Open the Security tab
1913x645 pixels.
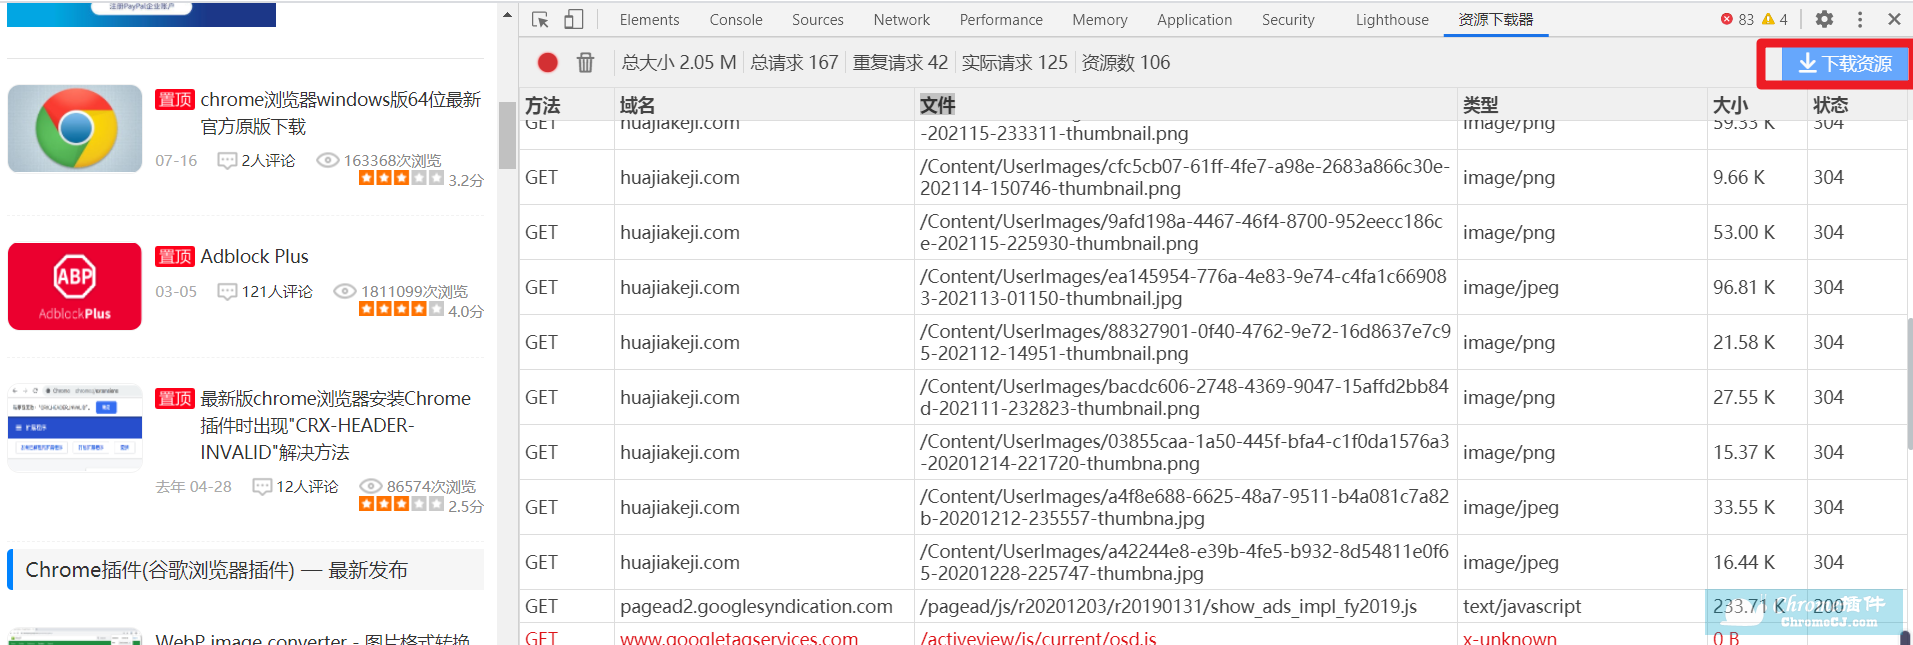1288,19
